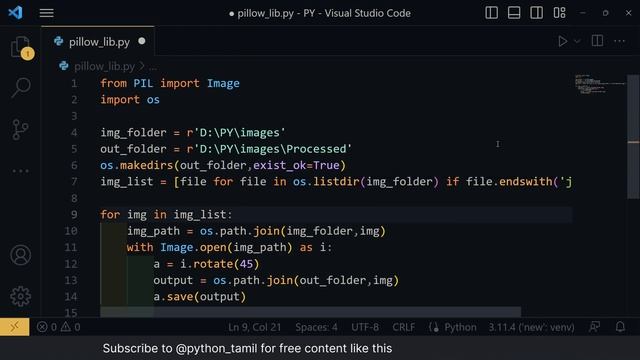Viewport: 640px width, 360px height.
Task: Click 'output' at the start of line 13
Action: coord(173,281)
